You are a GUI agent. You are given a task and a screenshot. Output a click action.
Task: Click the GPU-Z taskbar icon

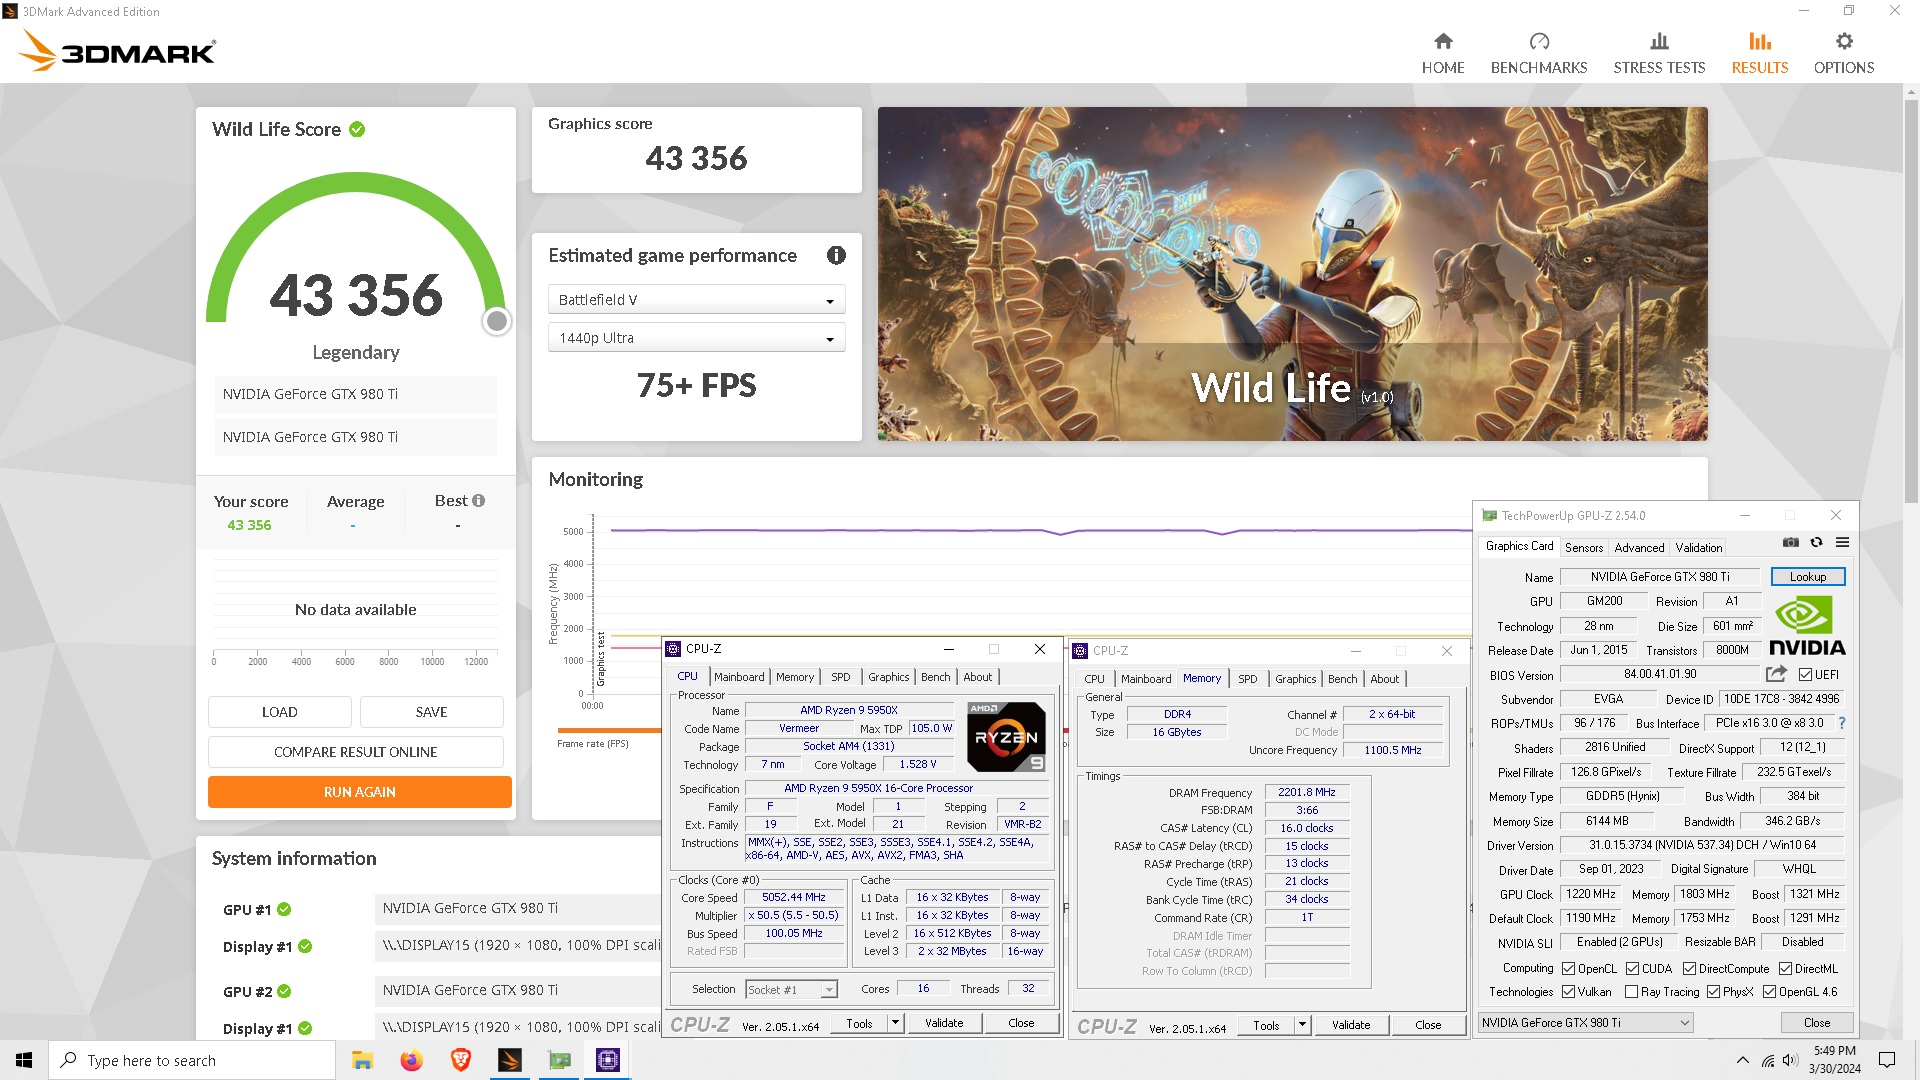[559, 1060]
